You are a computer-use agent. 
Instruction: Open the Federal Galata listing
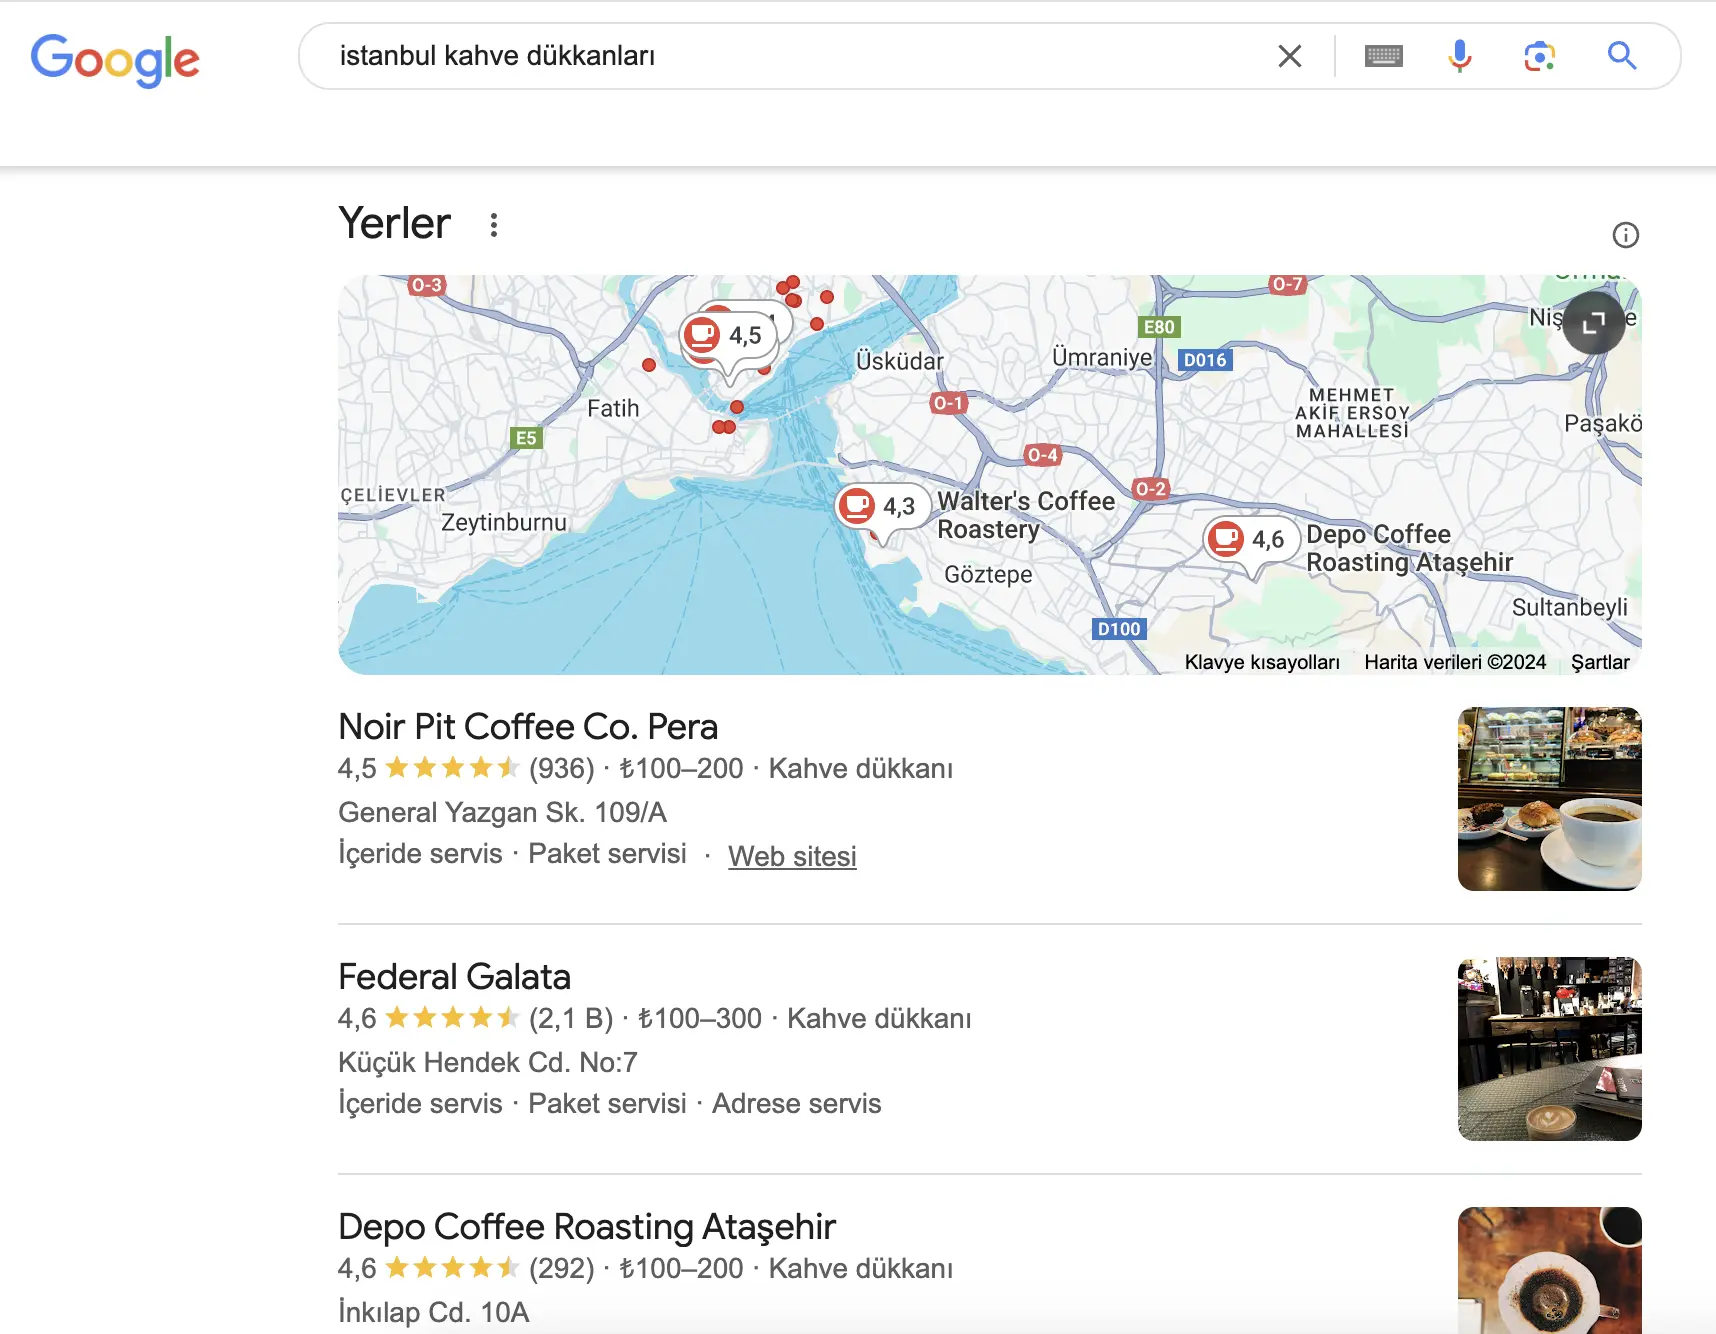[454, 977]
